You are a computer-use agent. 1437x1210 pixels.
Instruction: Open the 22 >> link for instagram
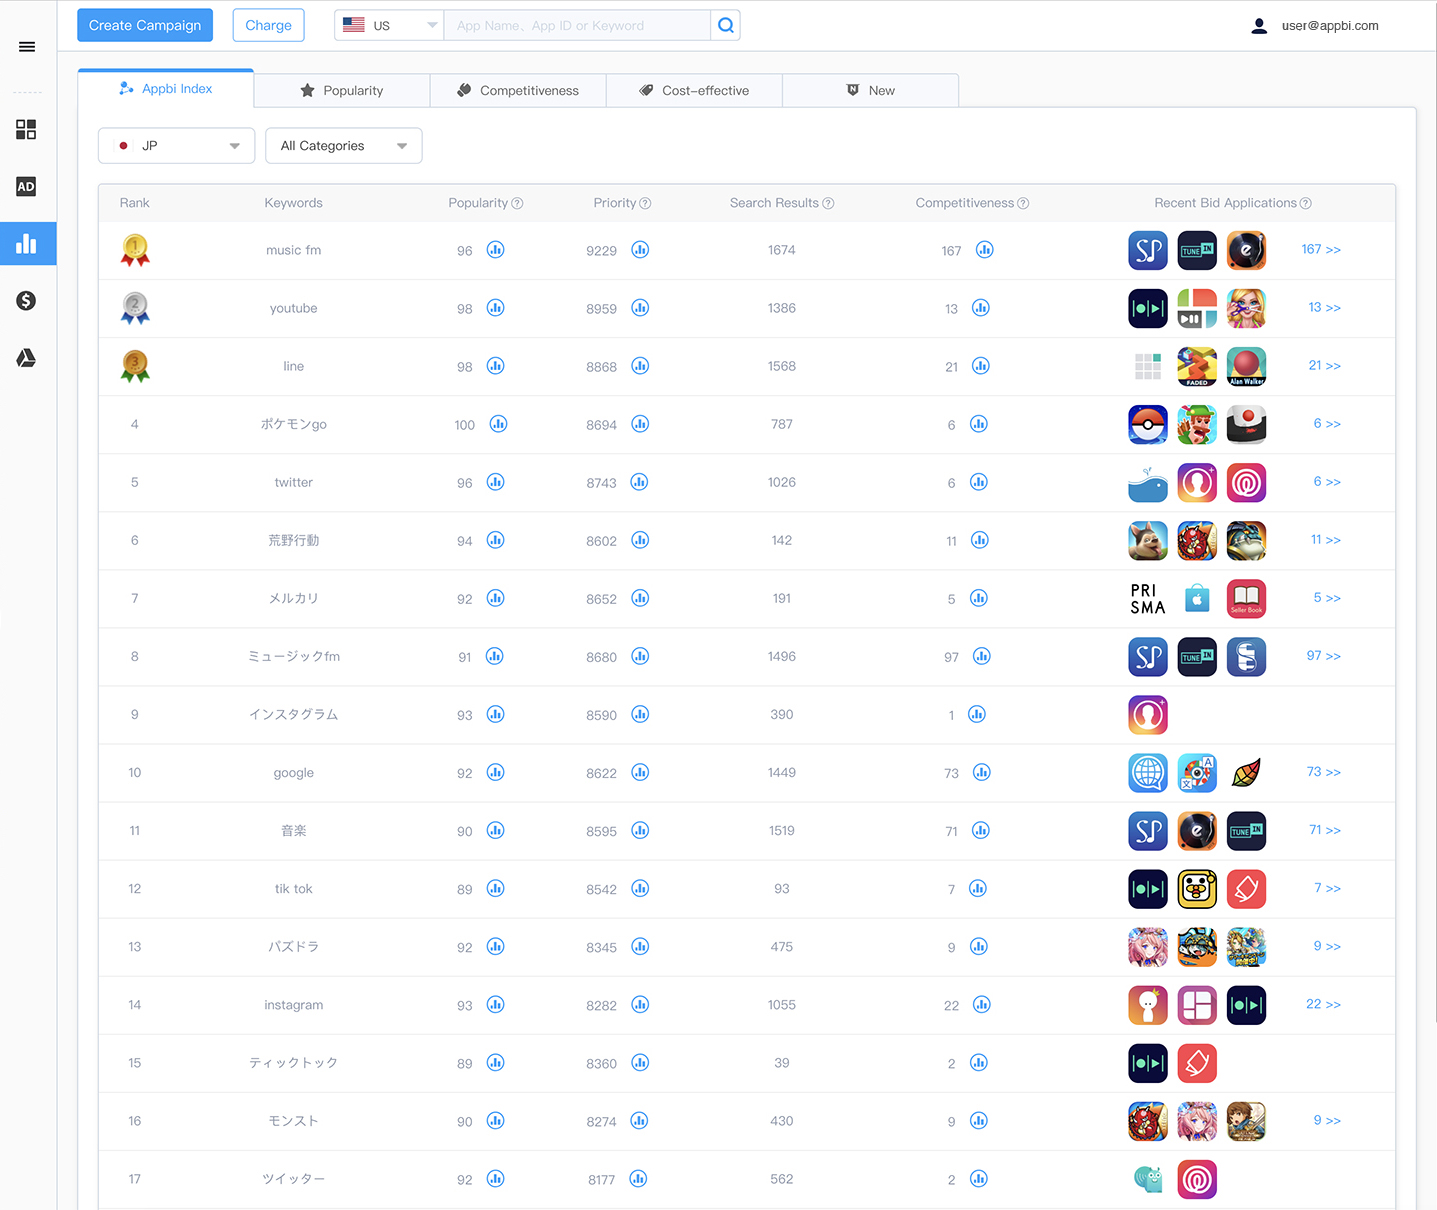(1324, 1003)
